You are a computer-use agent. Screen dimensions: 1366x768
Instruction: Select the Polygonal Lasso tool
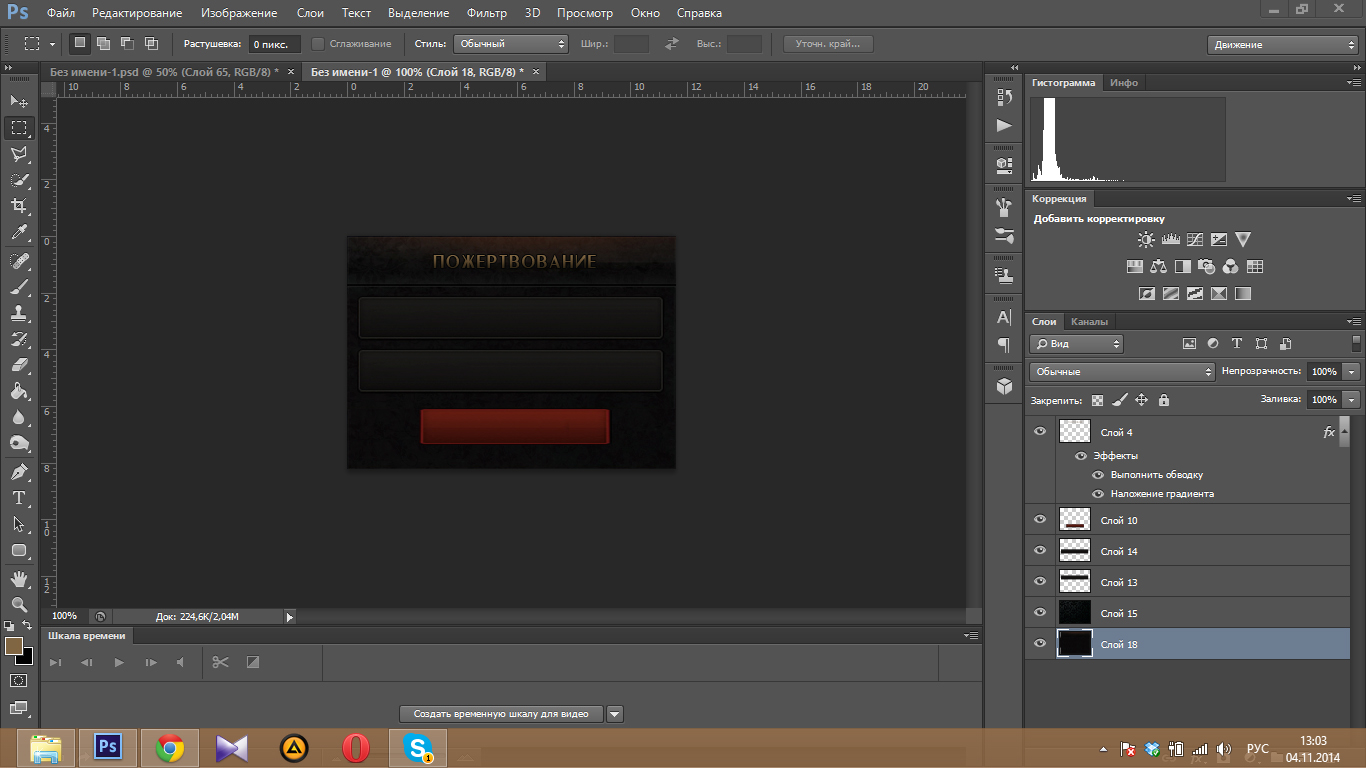[19, 154]
